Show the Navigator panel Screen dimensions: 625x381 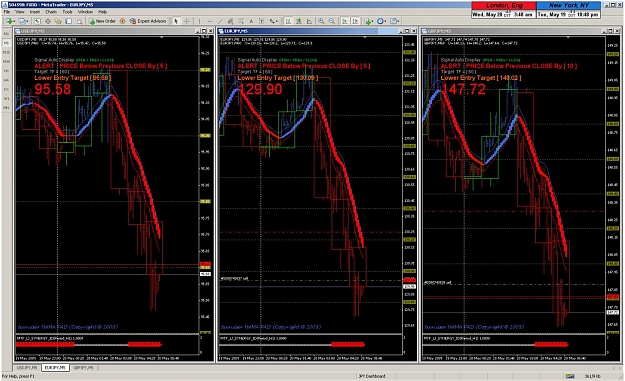click(x=58, y=21)
